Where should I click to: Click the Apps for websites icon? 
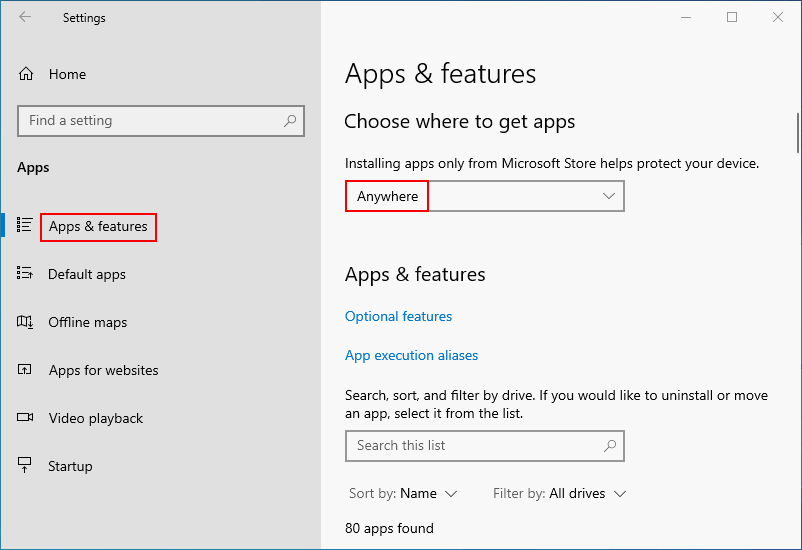point(25,370)
